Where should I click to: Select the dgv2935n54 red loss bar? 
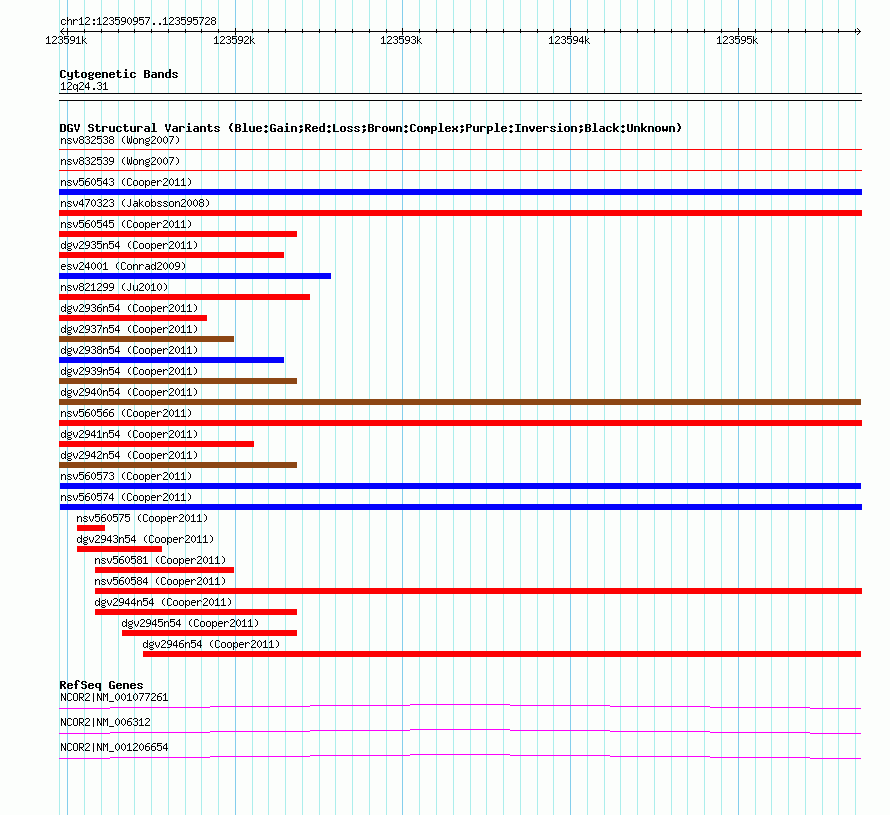(x=171, y=255)
